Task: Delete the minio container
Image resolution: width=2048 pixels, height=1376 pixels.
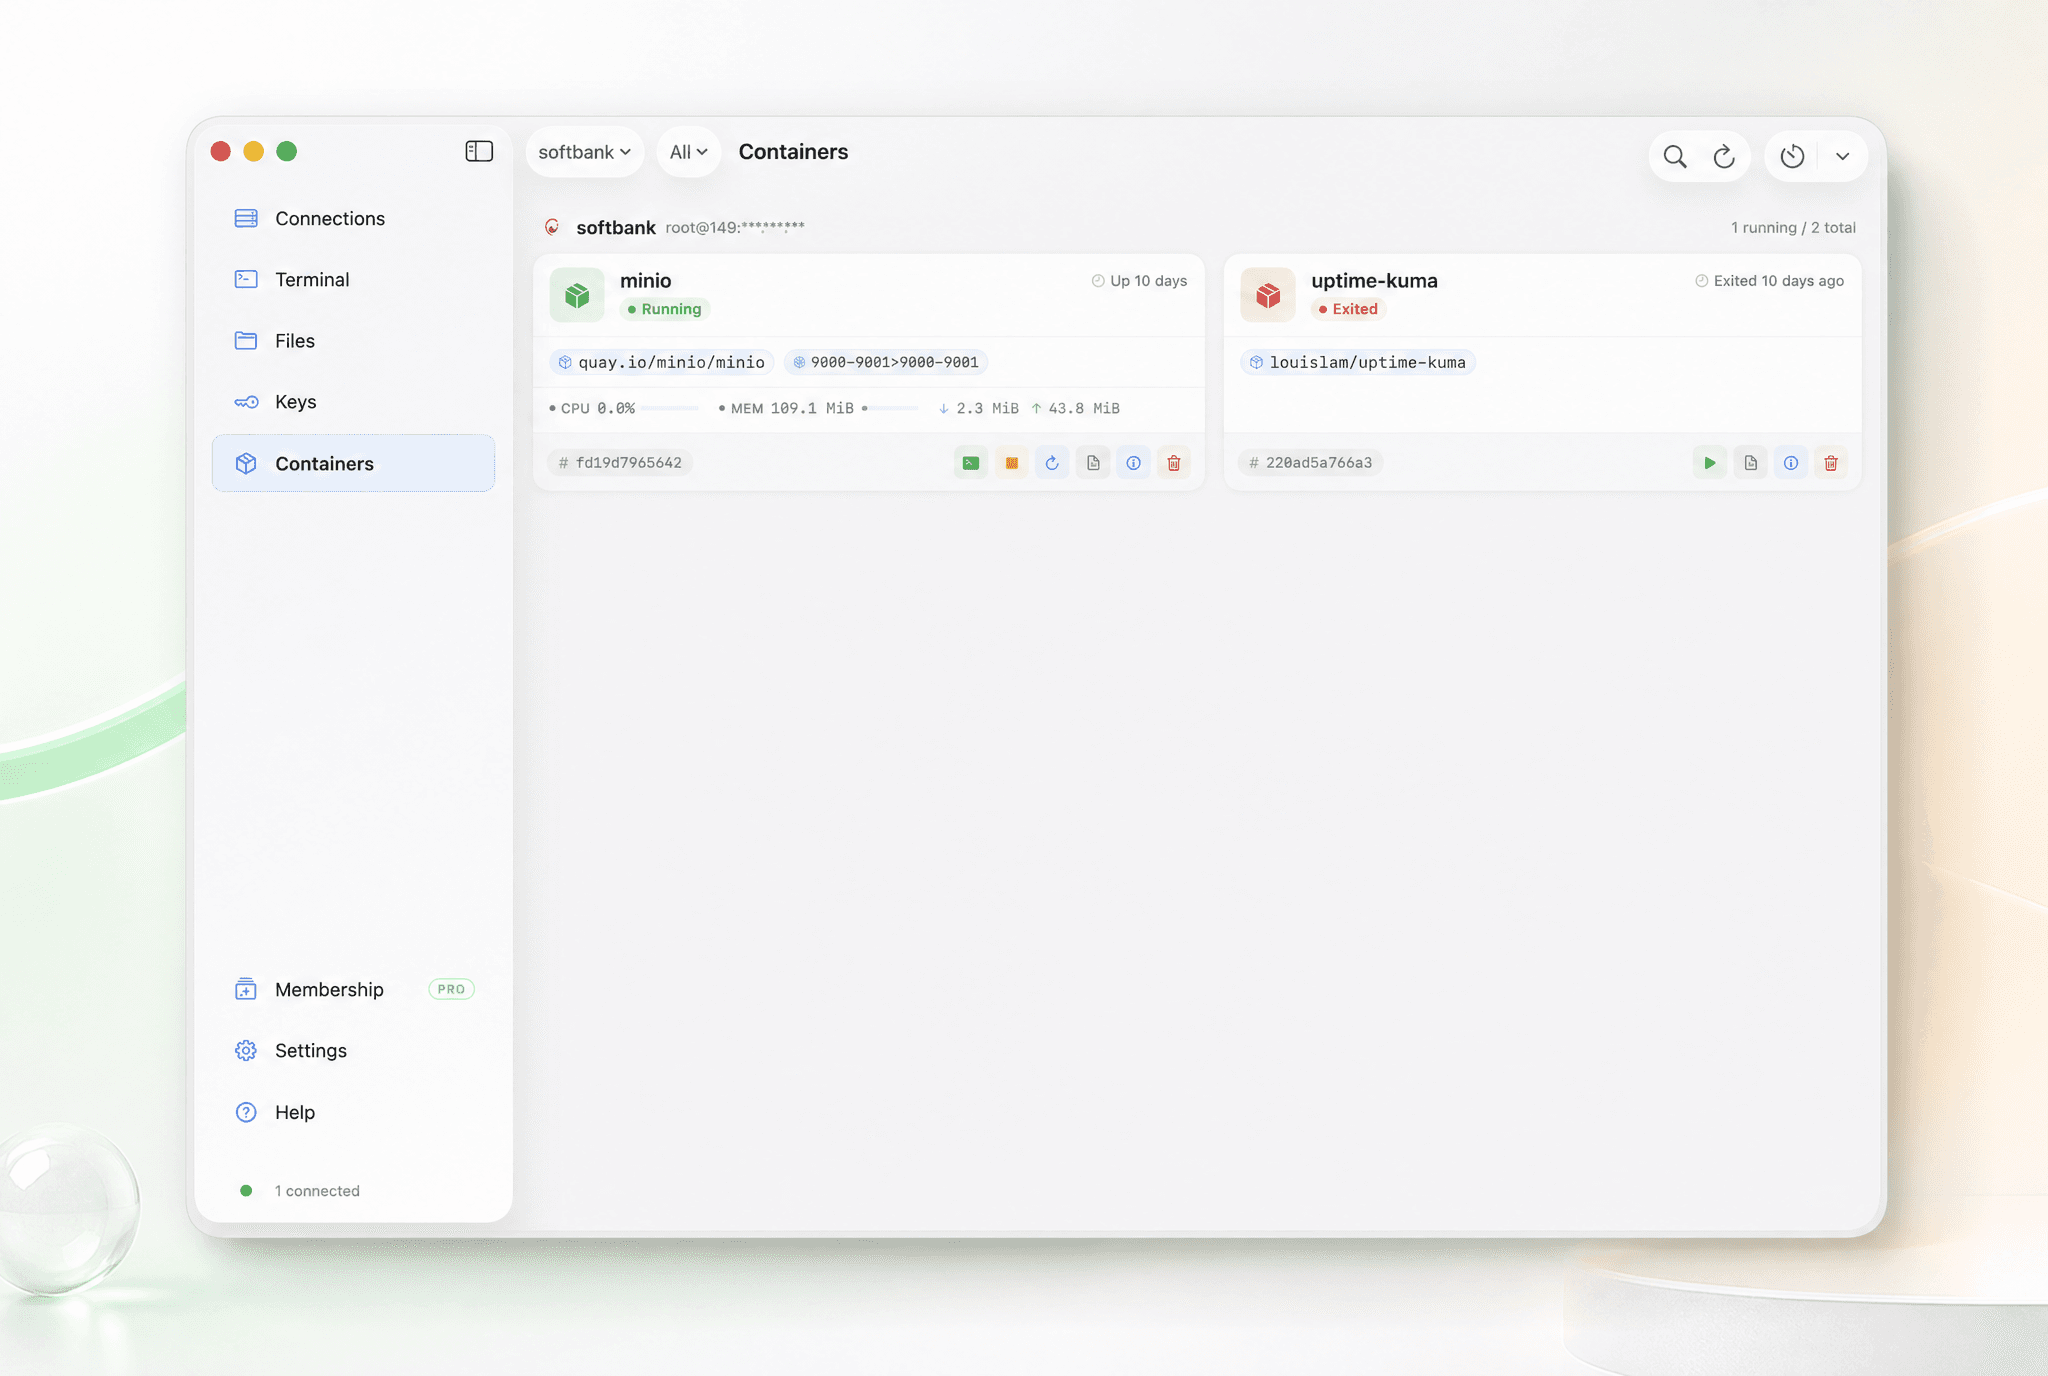Action: click(x=1174, y=463)
